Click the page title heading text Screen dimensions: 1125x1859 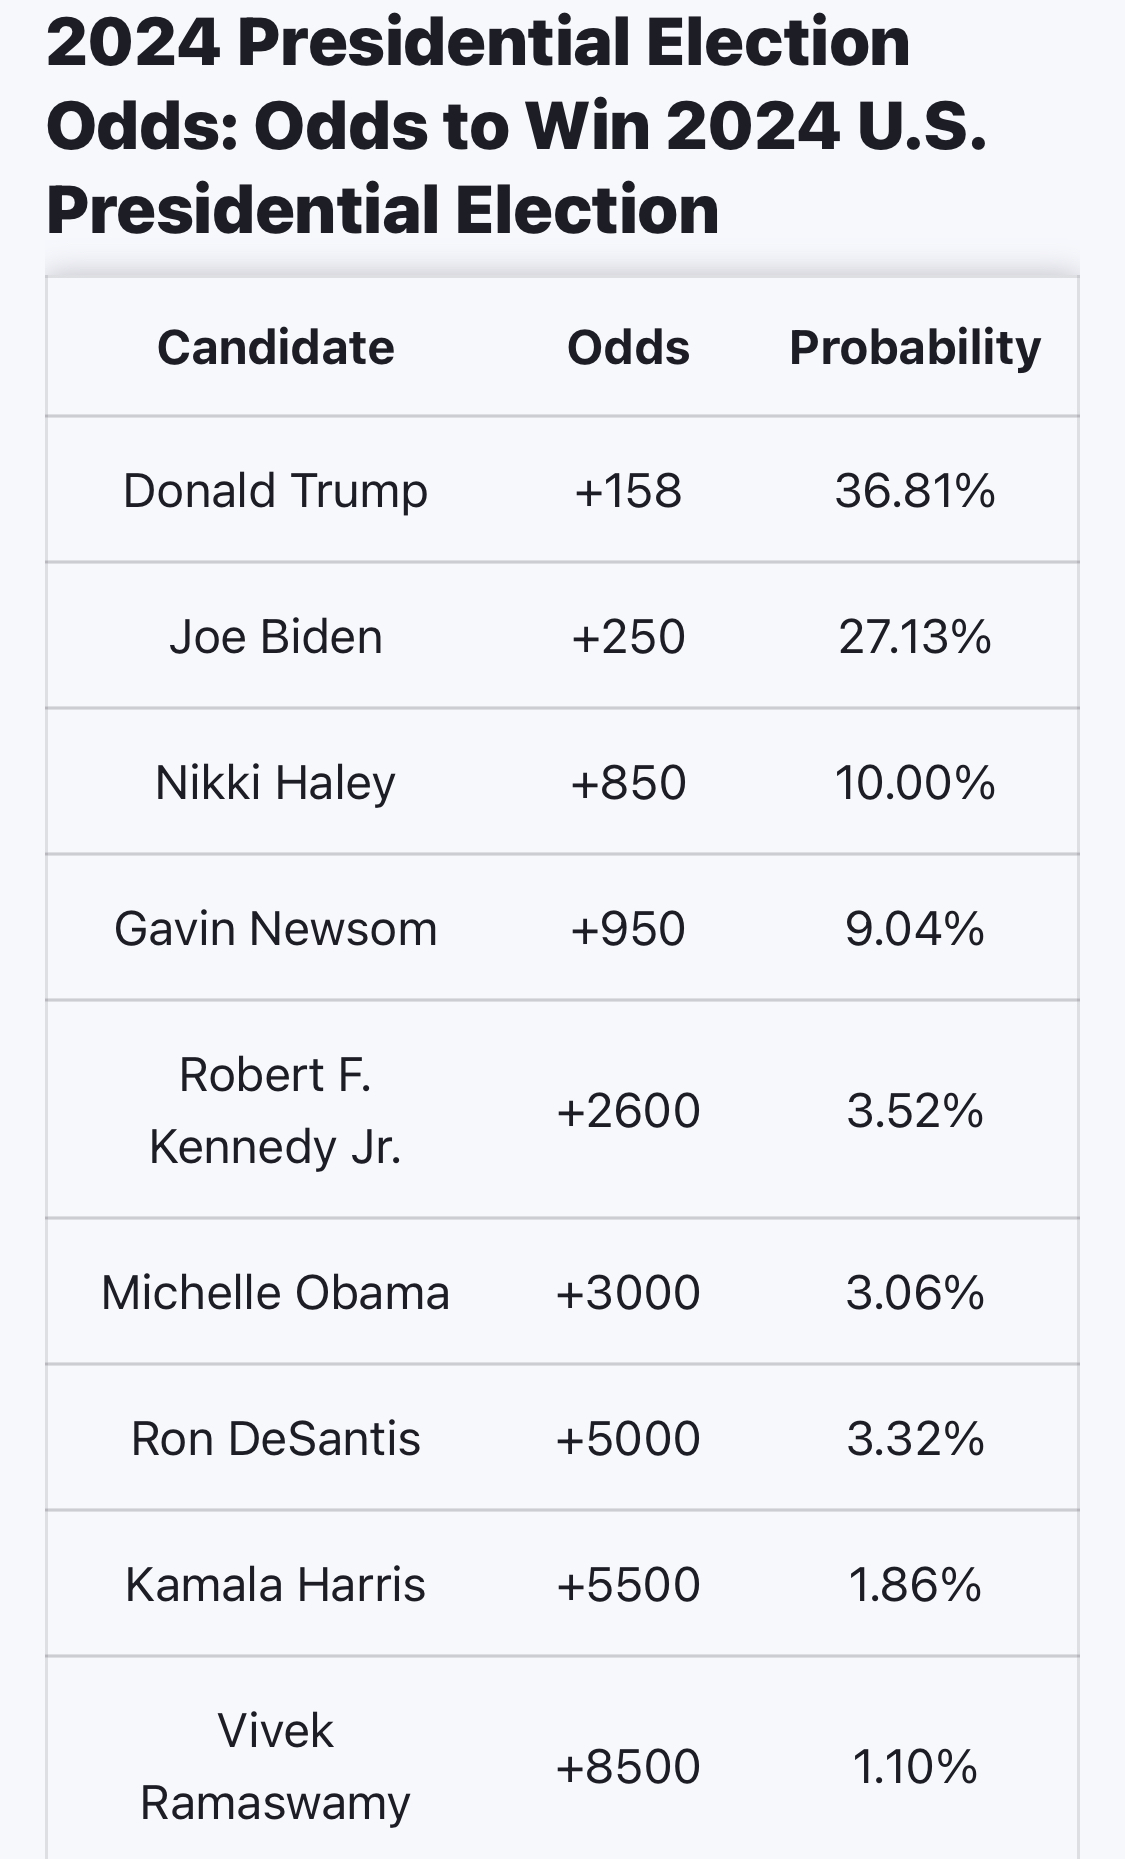(x=517, y=126)
